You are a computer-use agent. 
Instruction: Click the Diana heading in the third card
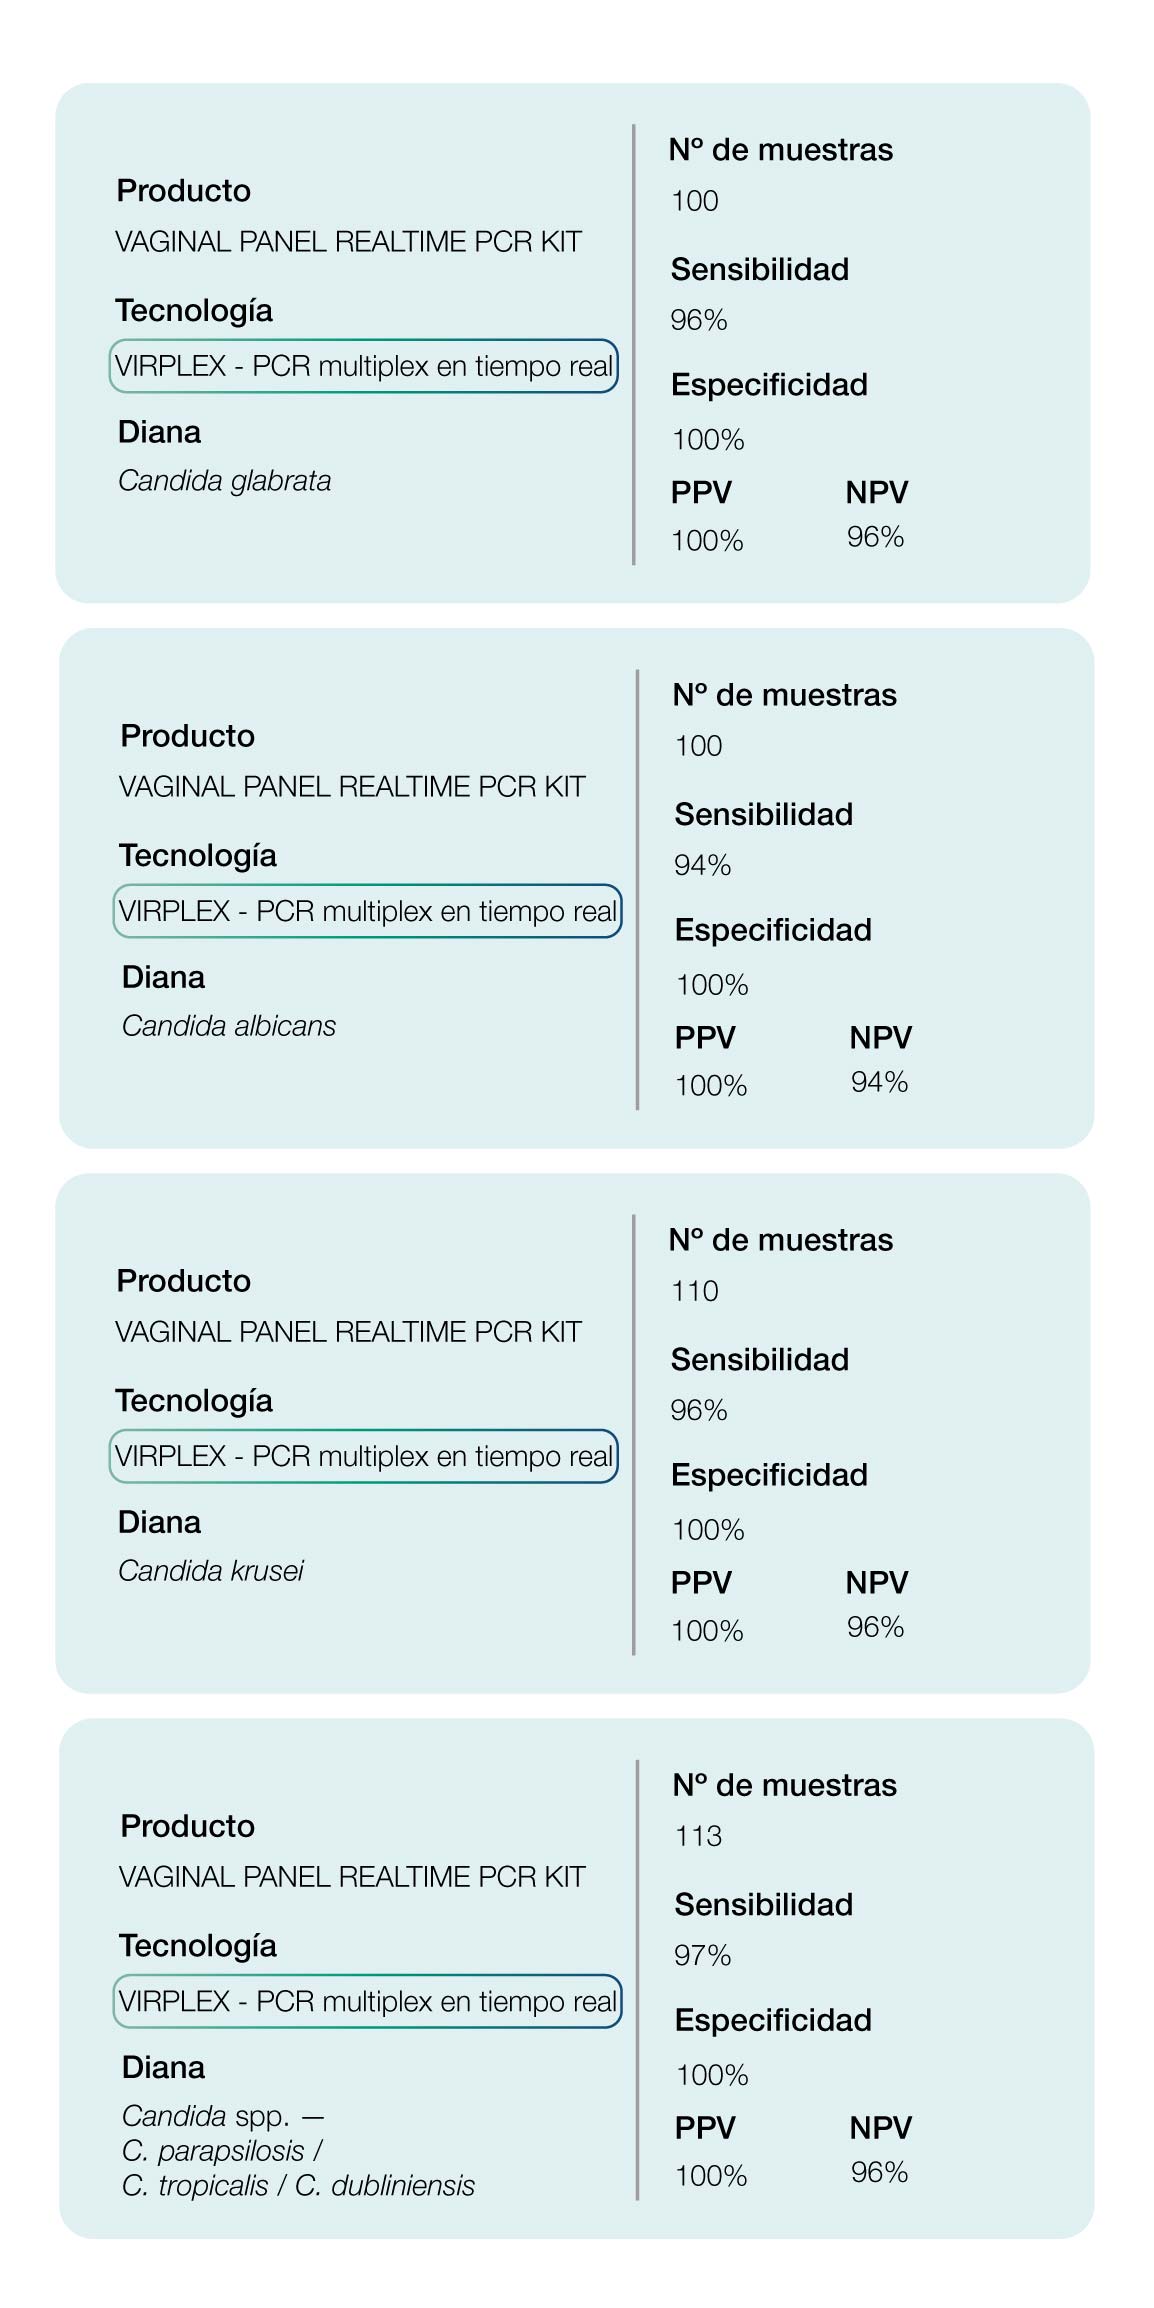[x=160, y=1522]
